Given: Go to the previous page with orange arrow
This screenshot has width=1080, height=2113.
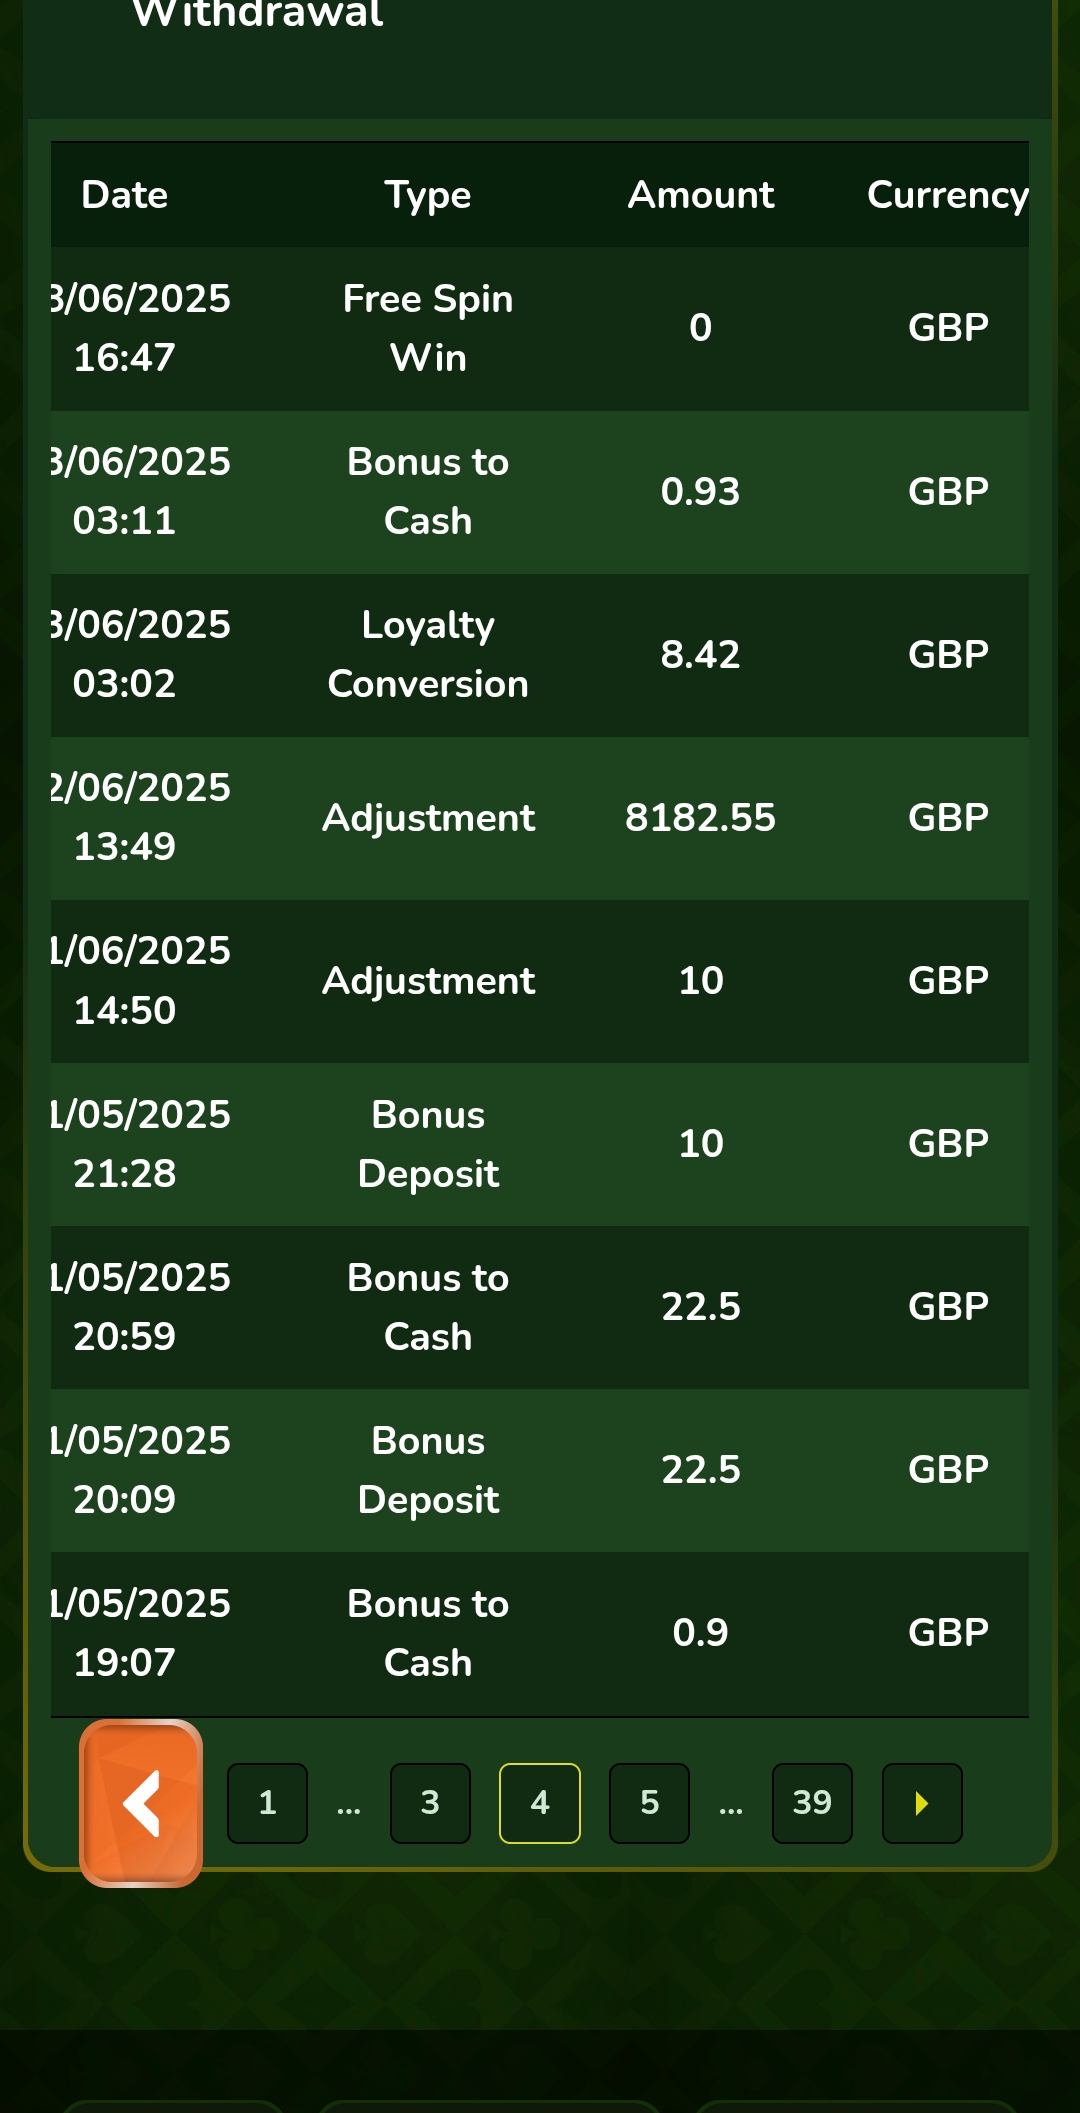Looking at the screenshot, I should coord(141,1803).
